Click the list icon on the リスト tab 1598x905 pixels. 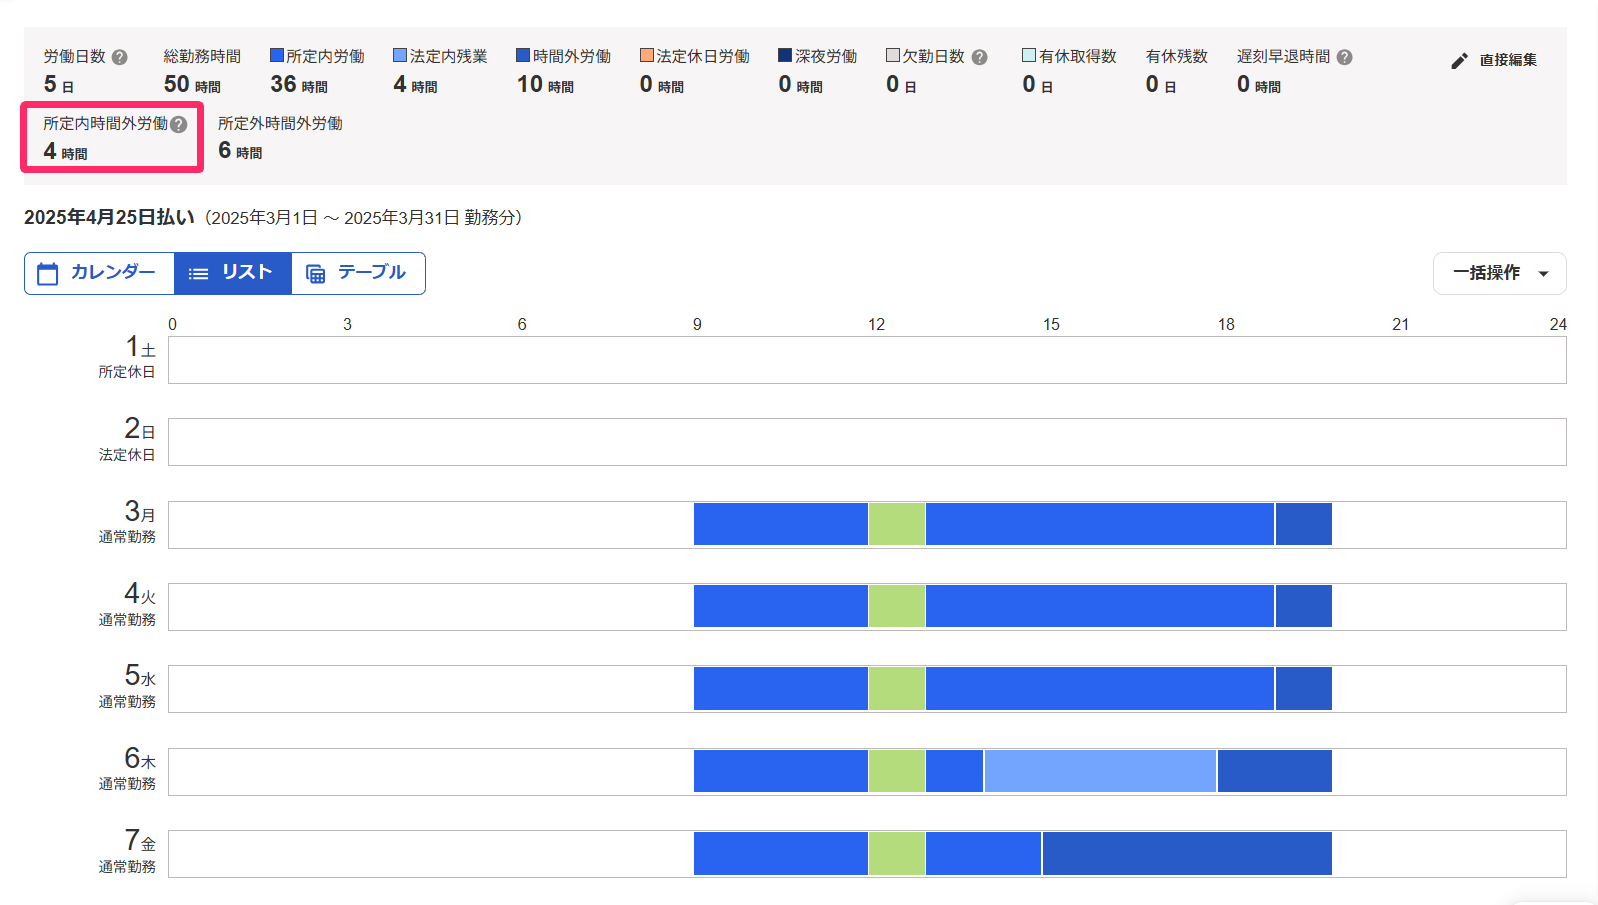coord(199,274)
